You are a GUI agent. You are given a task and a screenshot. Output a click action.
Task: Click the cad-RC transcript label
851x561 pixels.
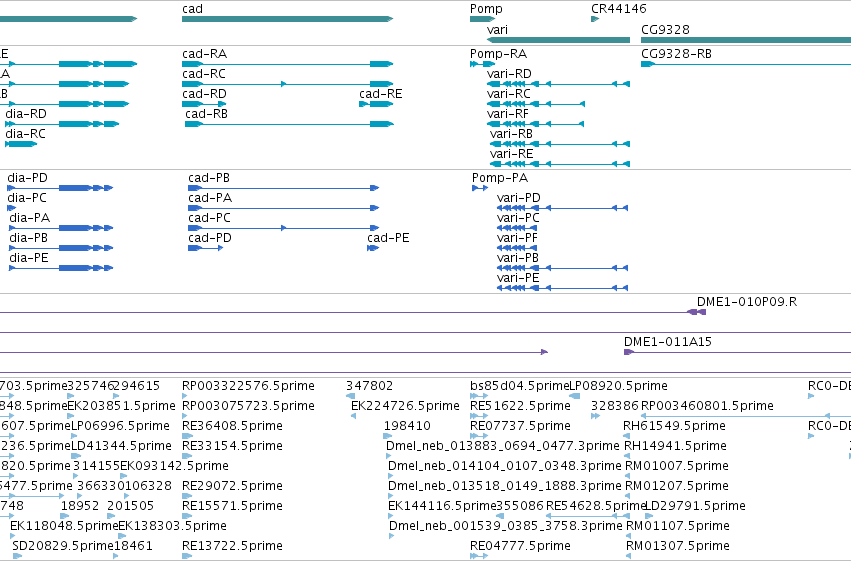[204, 74]
